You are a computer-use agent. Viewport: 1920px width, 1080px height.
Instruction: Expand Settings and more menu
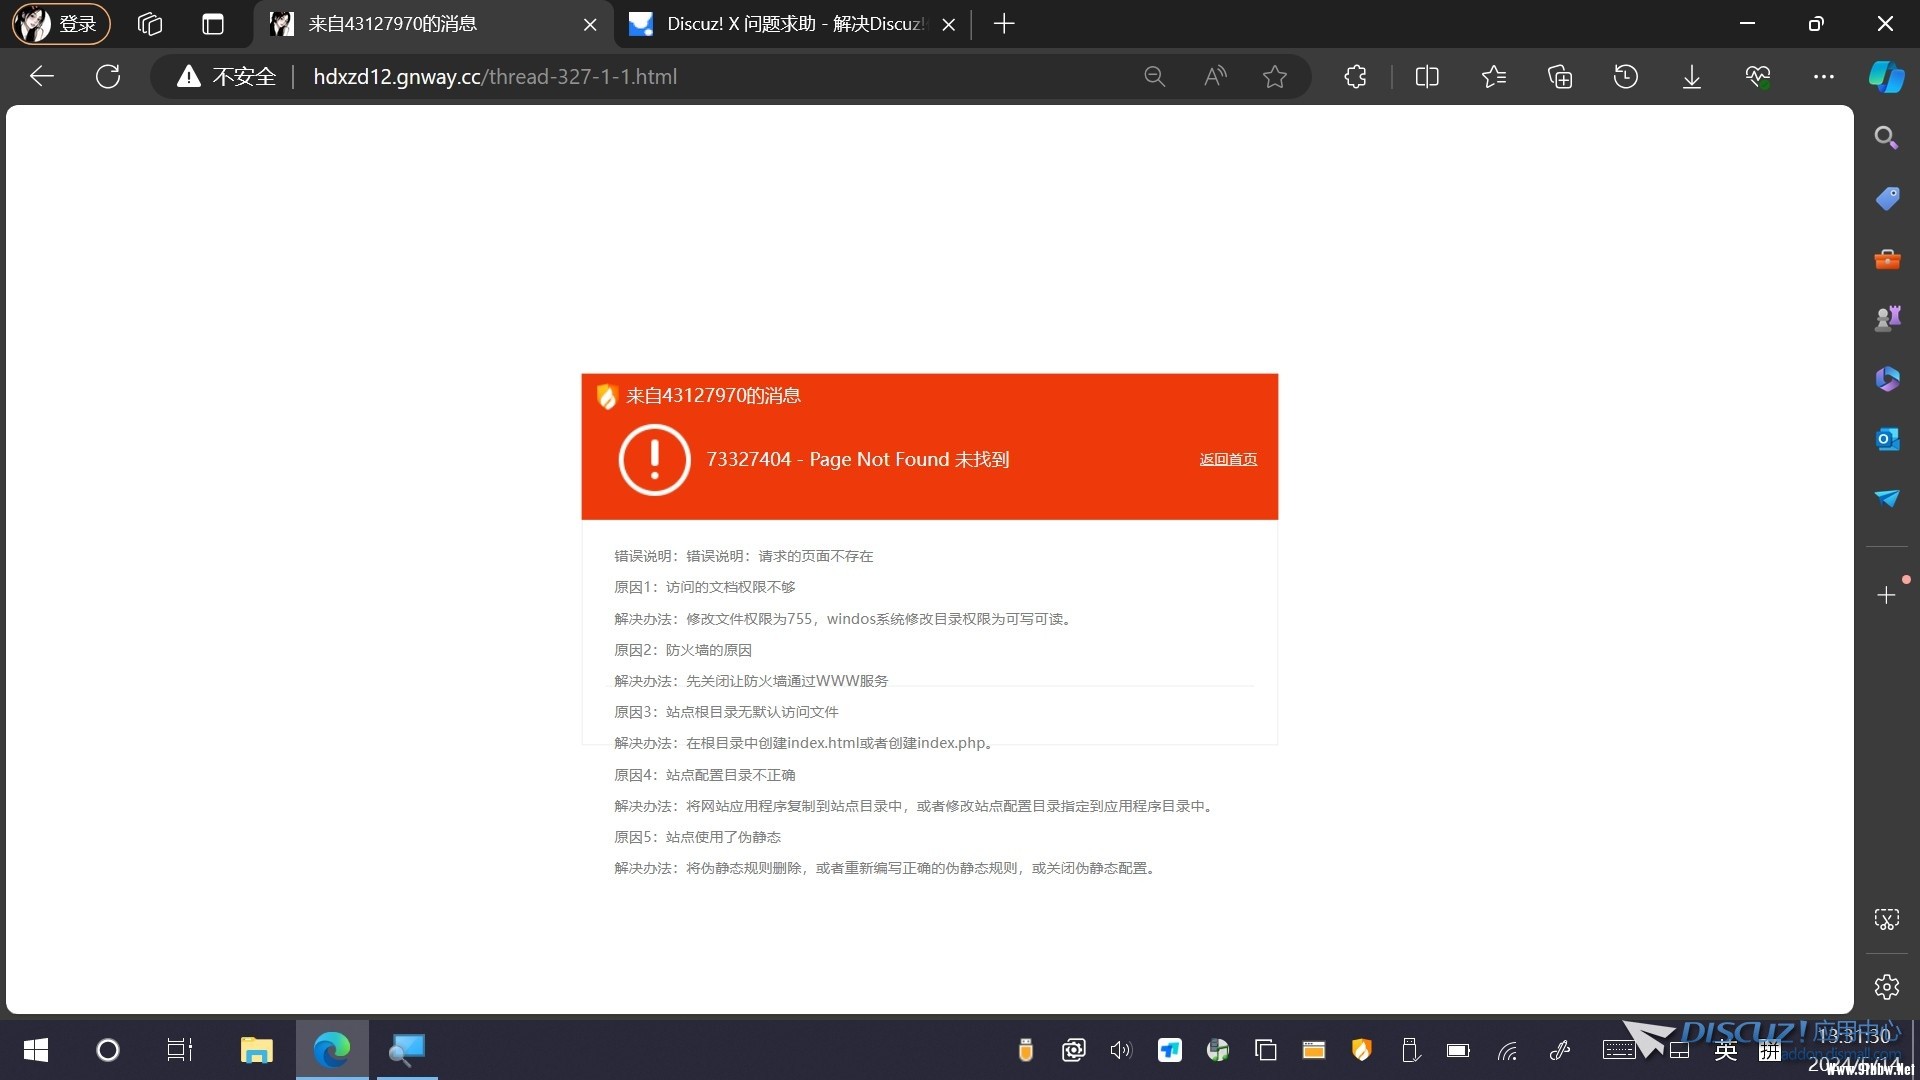1823,76
